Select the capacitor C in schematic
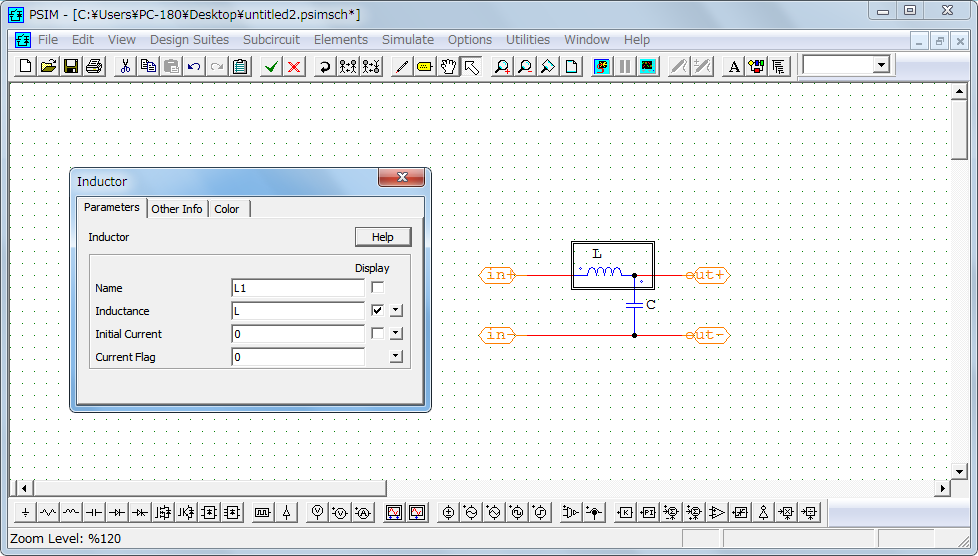 (635, 305)
